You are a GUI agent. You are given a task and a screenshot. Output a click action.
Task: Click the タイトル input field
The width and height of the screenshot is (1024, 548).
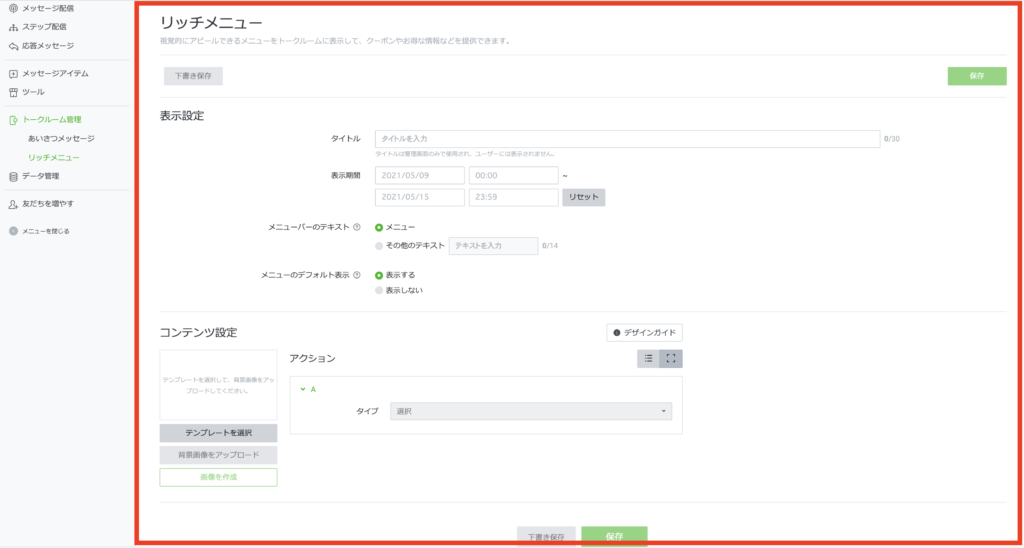627,139
